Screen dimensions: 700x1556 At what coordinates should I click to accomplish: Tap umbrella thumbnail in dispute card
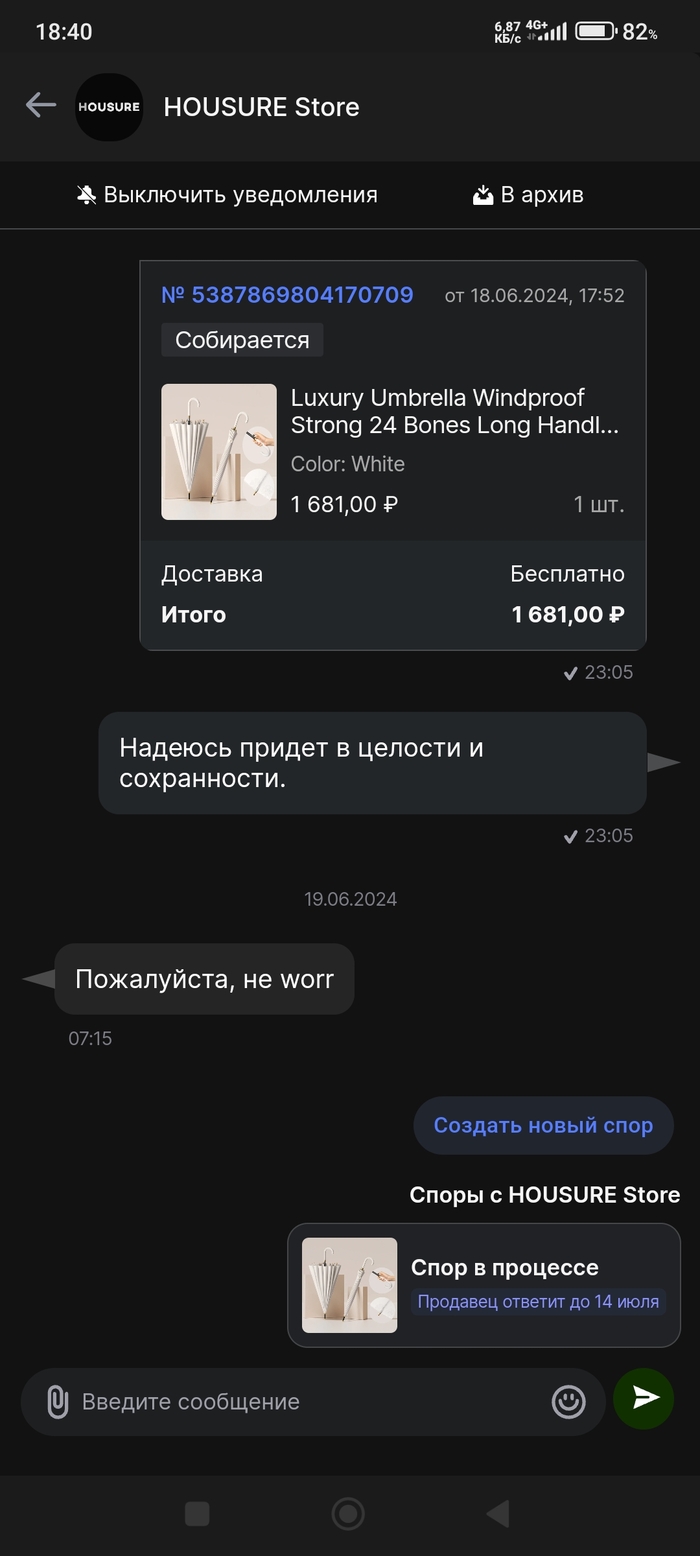tap(349, 1285)
